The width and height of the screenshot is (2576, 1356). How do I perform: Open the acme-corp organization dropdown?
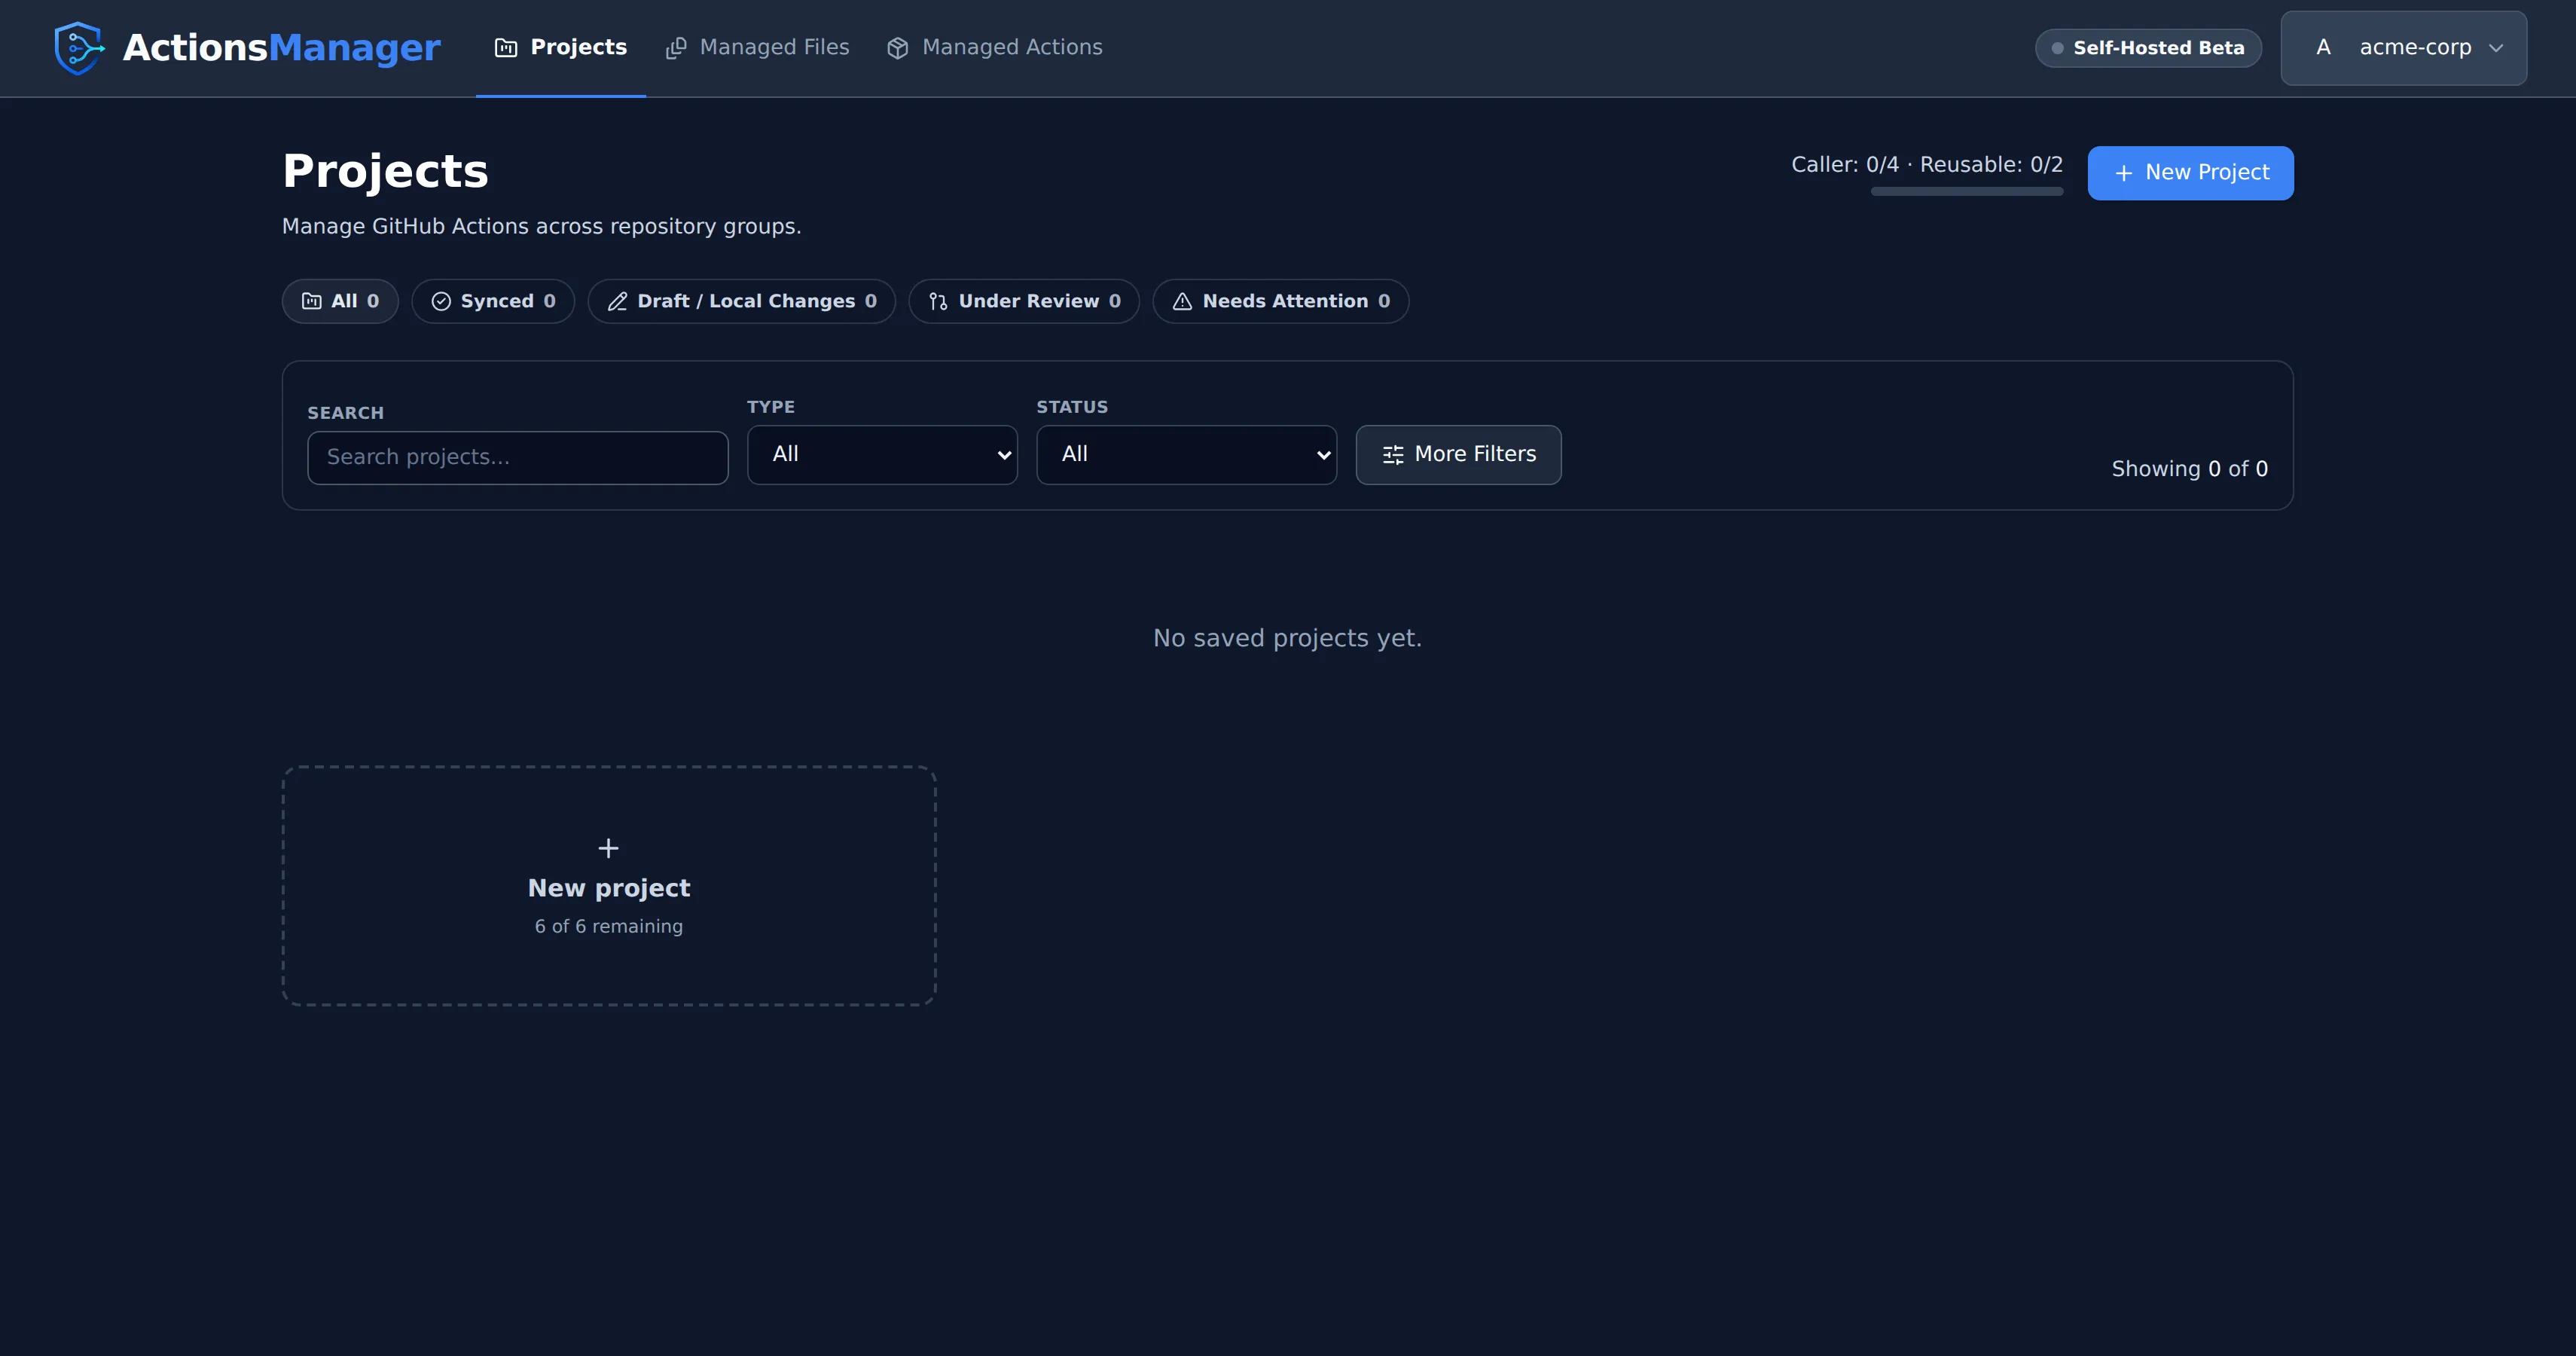[2403, 48]
